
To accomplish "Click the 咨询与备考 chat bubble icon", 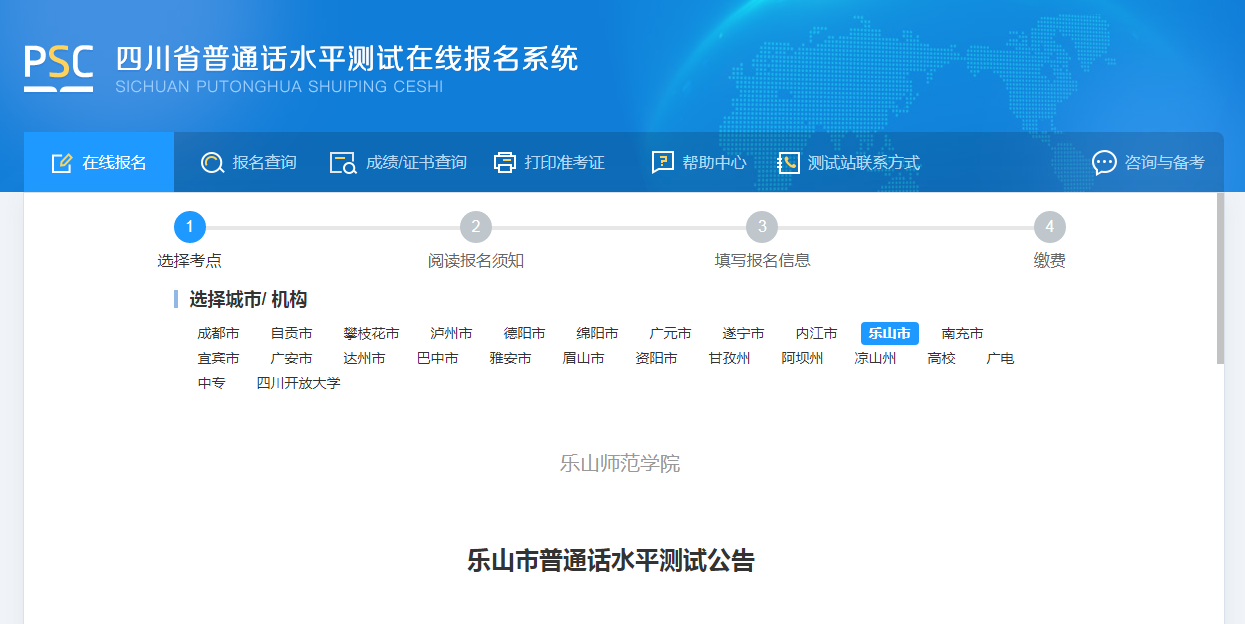I will point(1104,163).
